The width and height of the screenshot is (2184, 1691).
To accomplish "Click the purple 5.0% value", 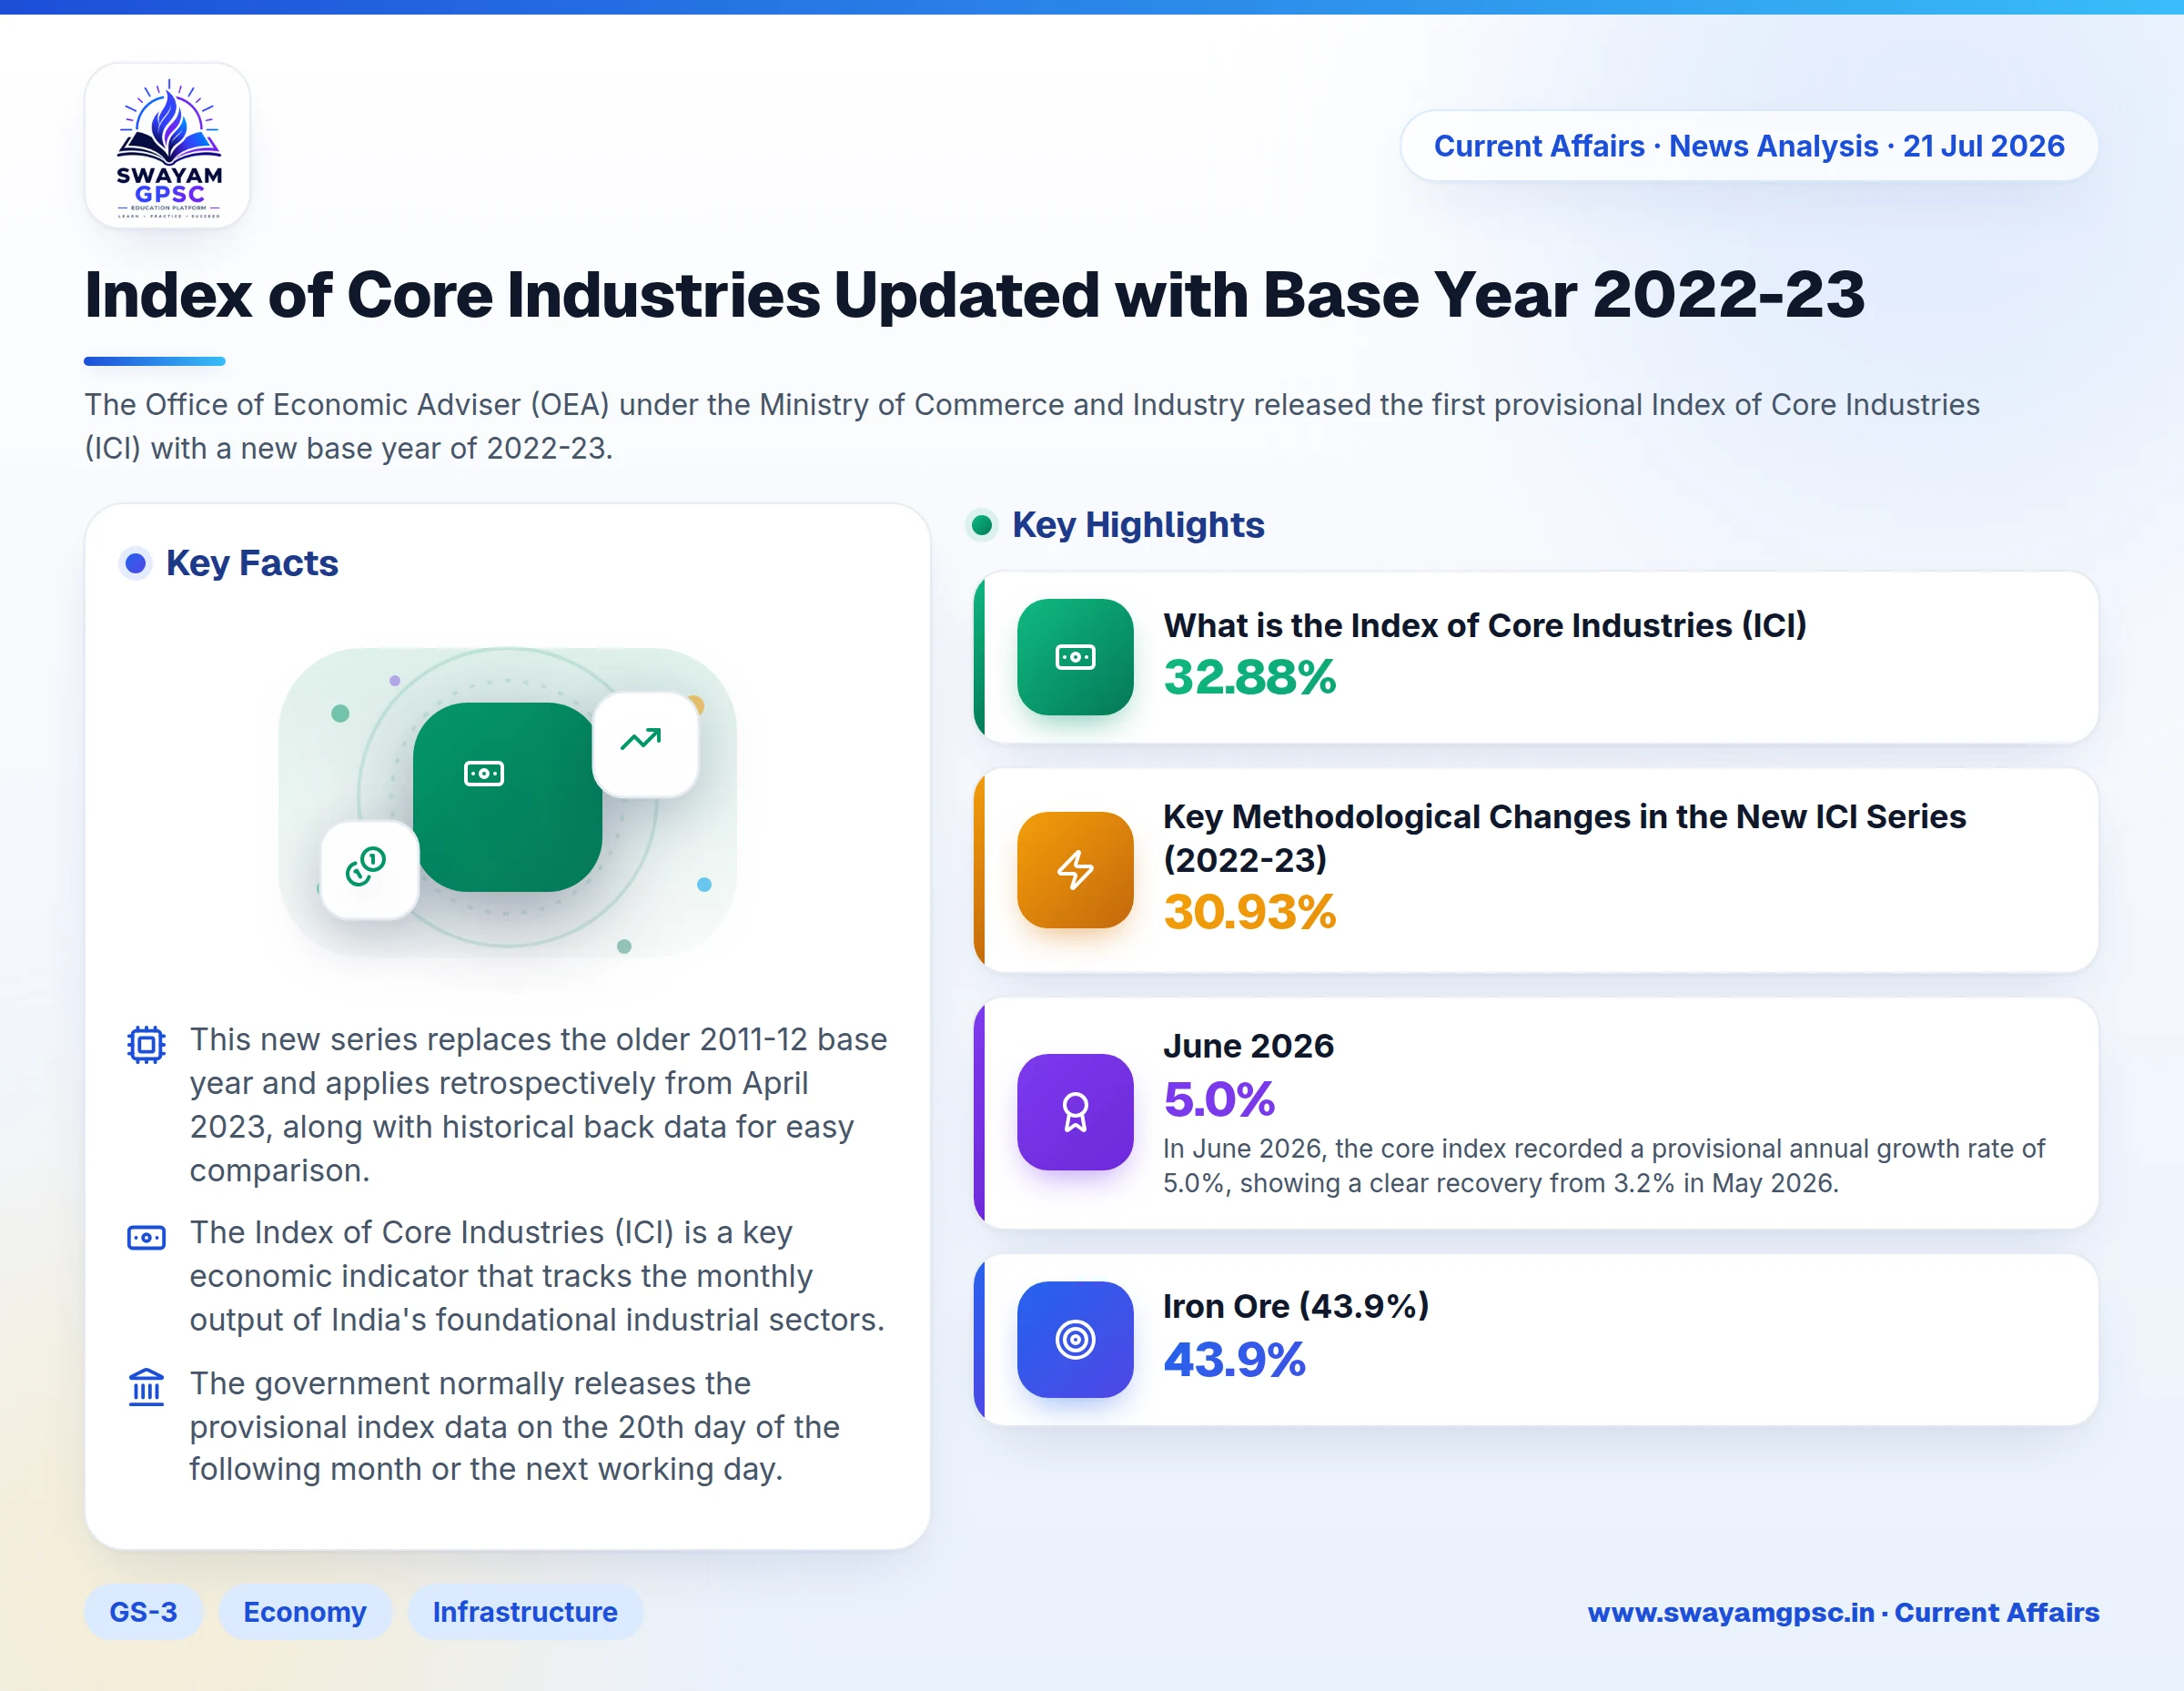I will [x=1219, y=1100].
